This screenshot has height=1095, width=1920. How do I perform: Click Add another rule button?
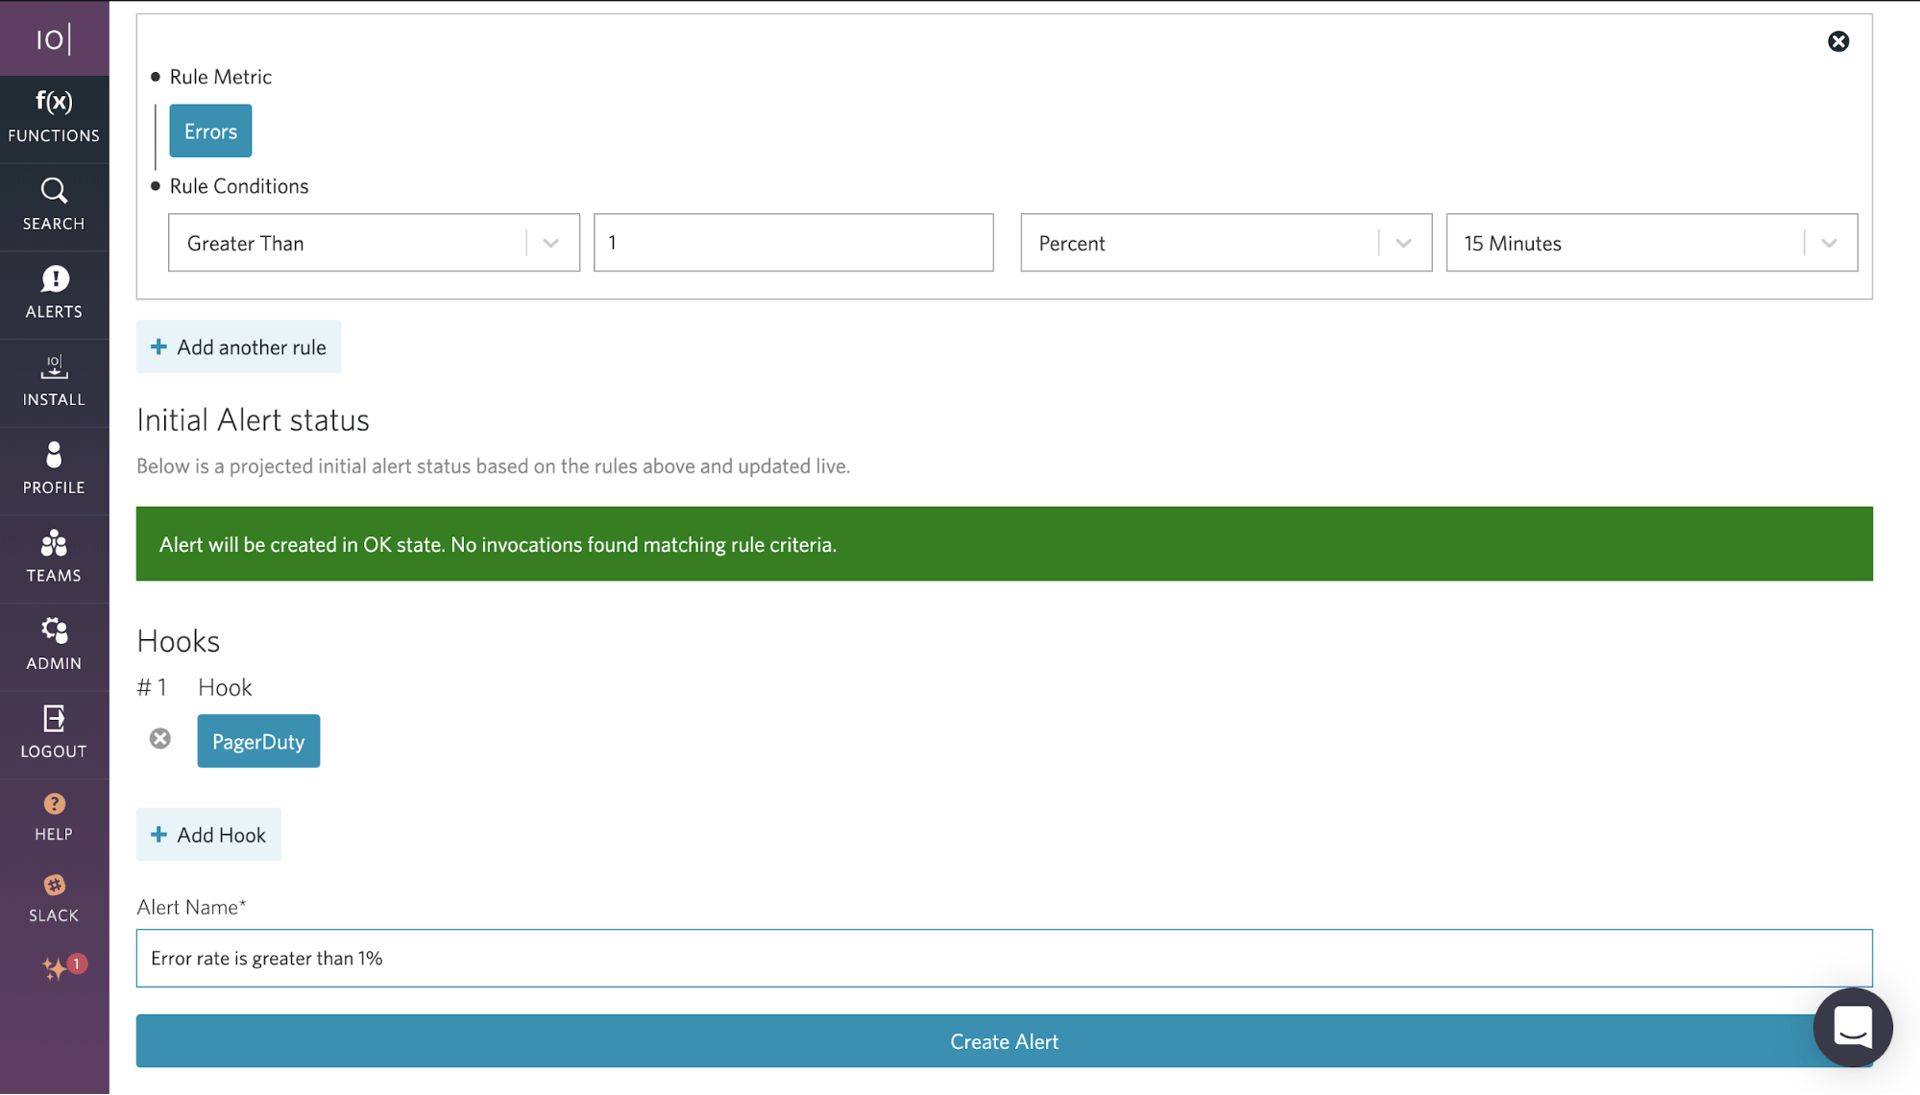[238, 347]
